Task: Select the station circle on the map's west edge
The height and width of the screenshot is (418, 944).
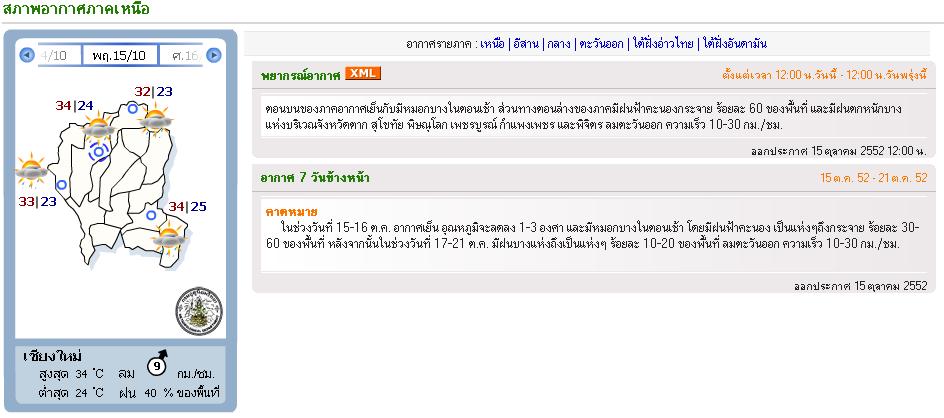Action: [62, 184]
